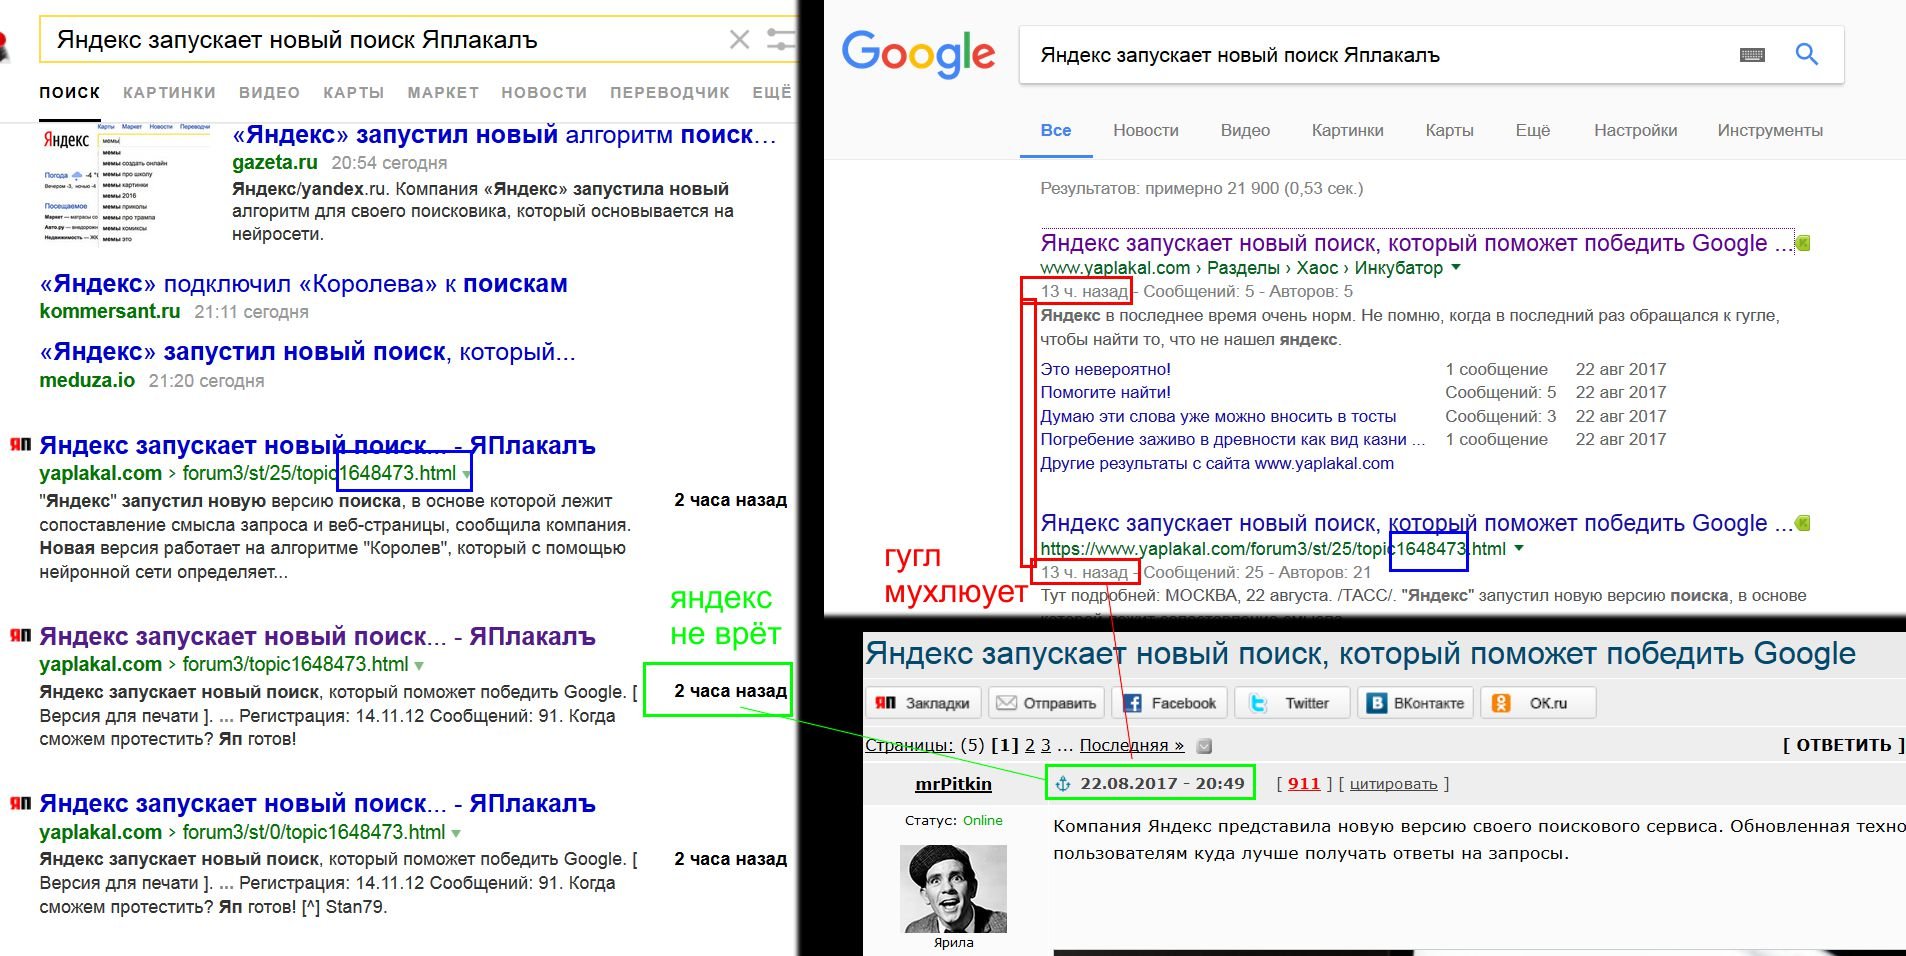Switch to Google Карты tab
Viewport: 1906px width, 956px height.
(x=1449, y=130)
